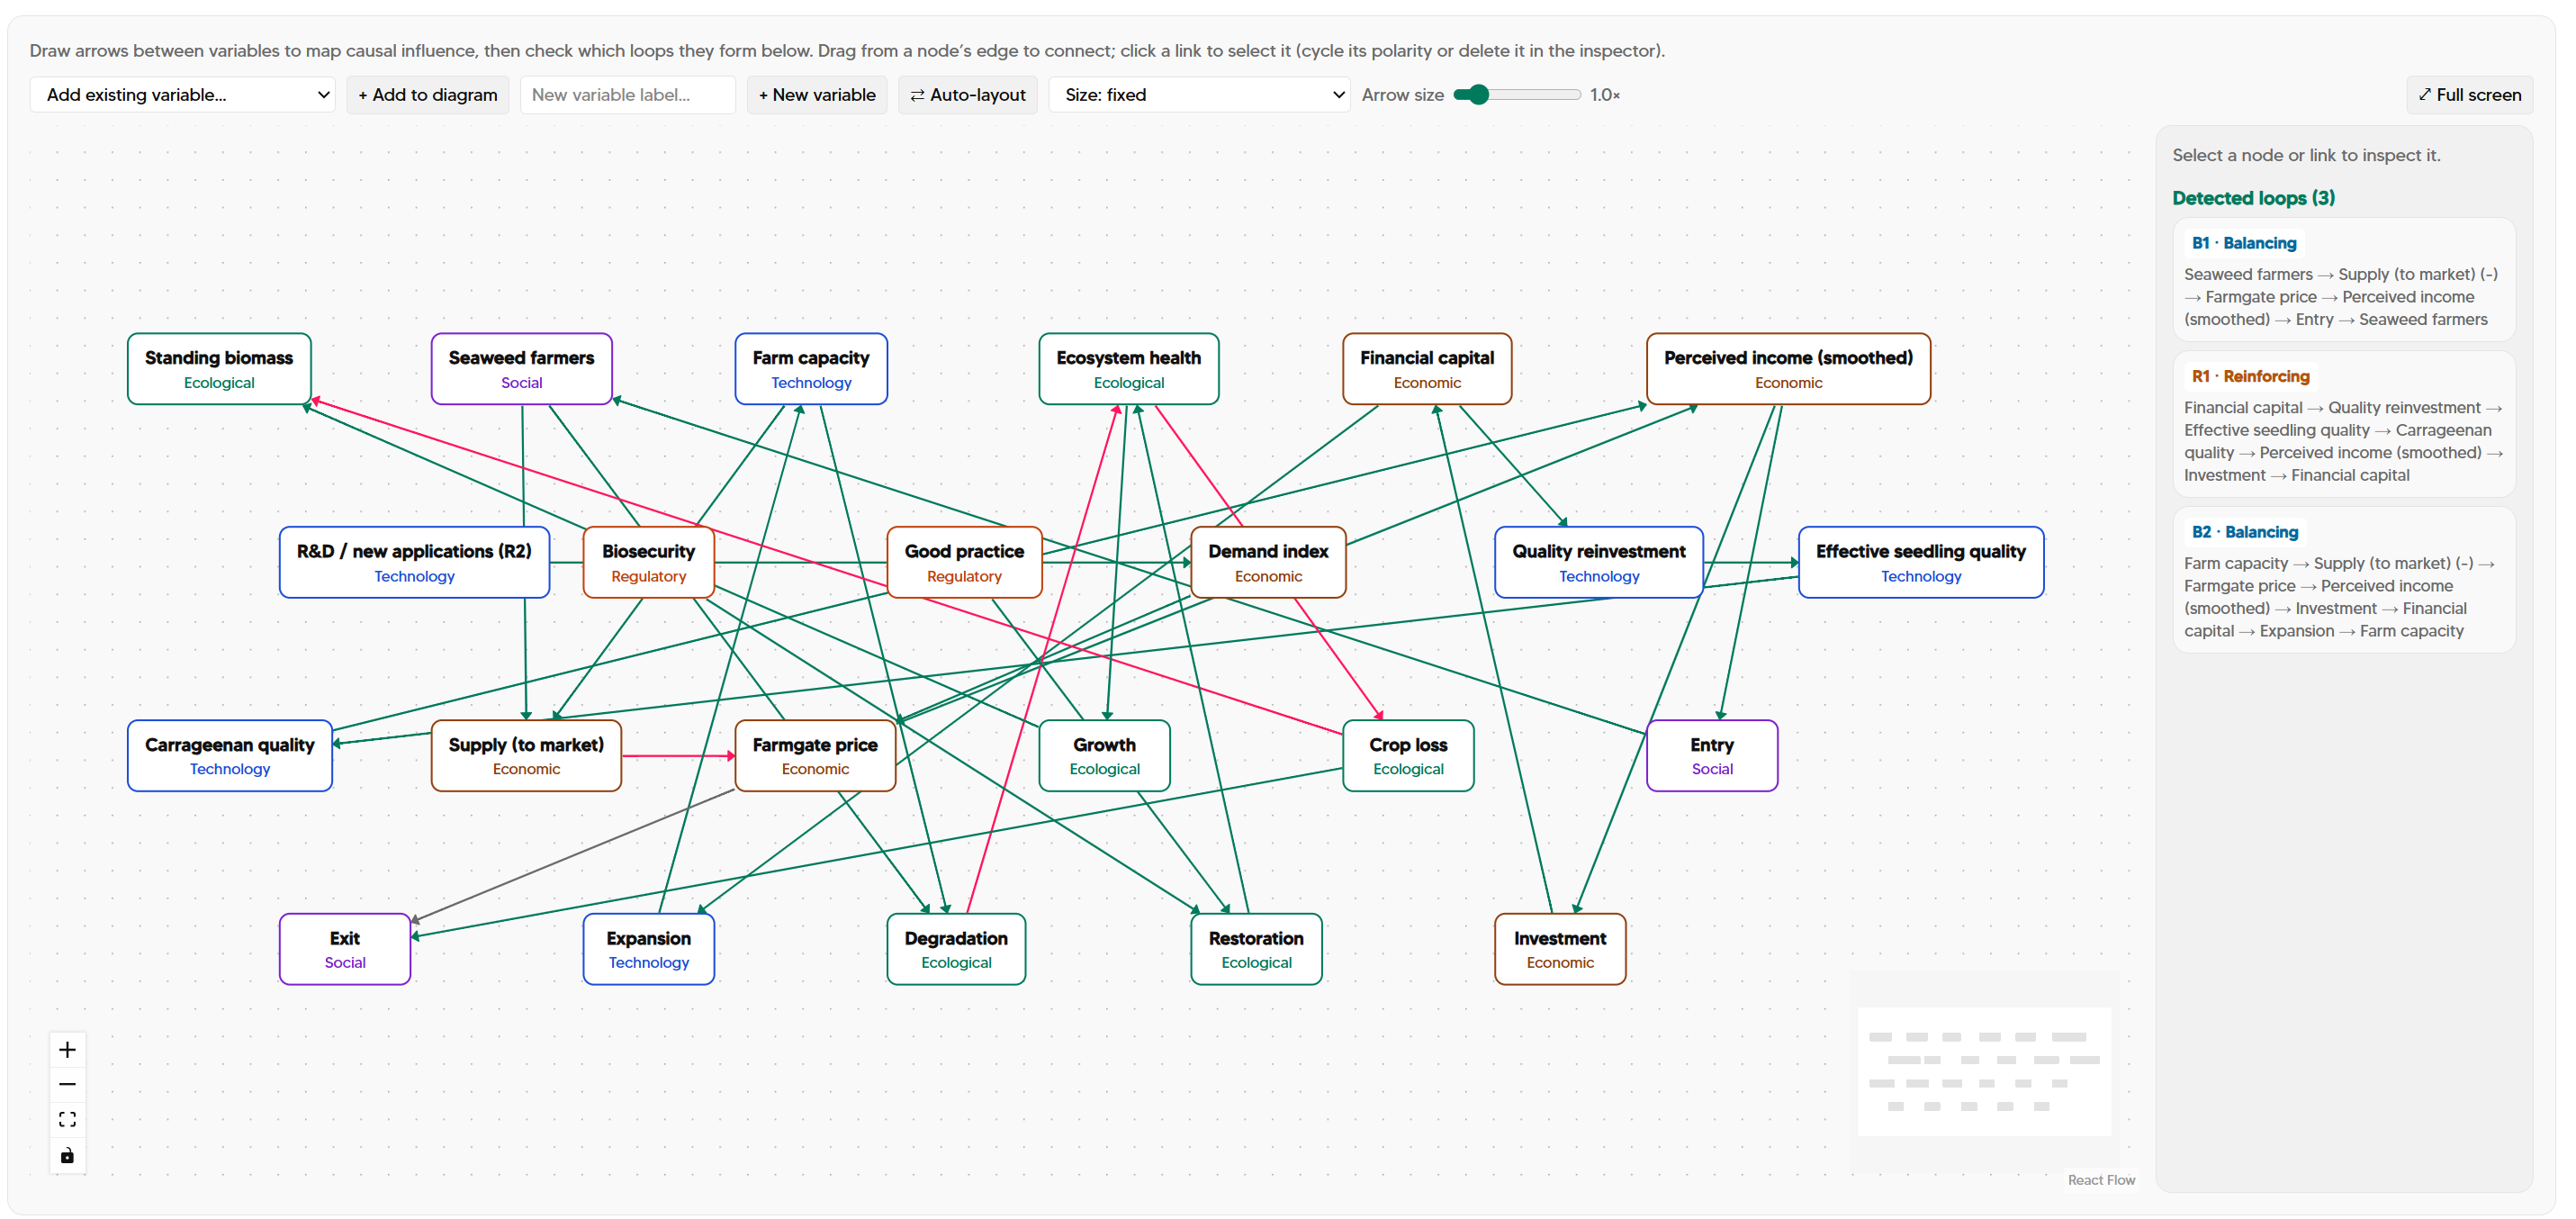This screenshot has height=1219, width=2576.
Task: Click 'Select a node or link to inspect it' text
Action: coord(2306,155)
